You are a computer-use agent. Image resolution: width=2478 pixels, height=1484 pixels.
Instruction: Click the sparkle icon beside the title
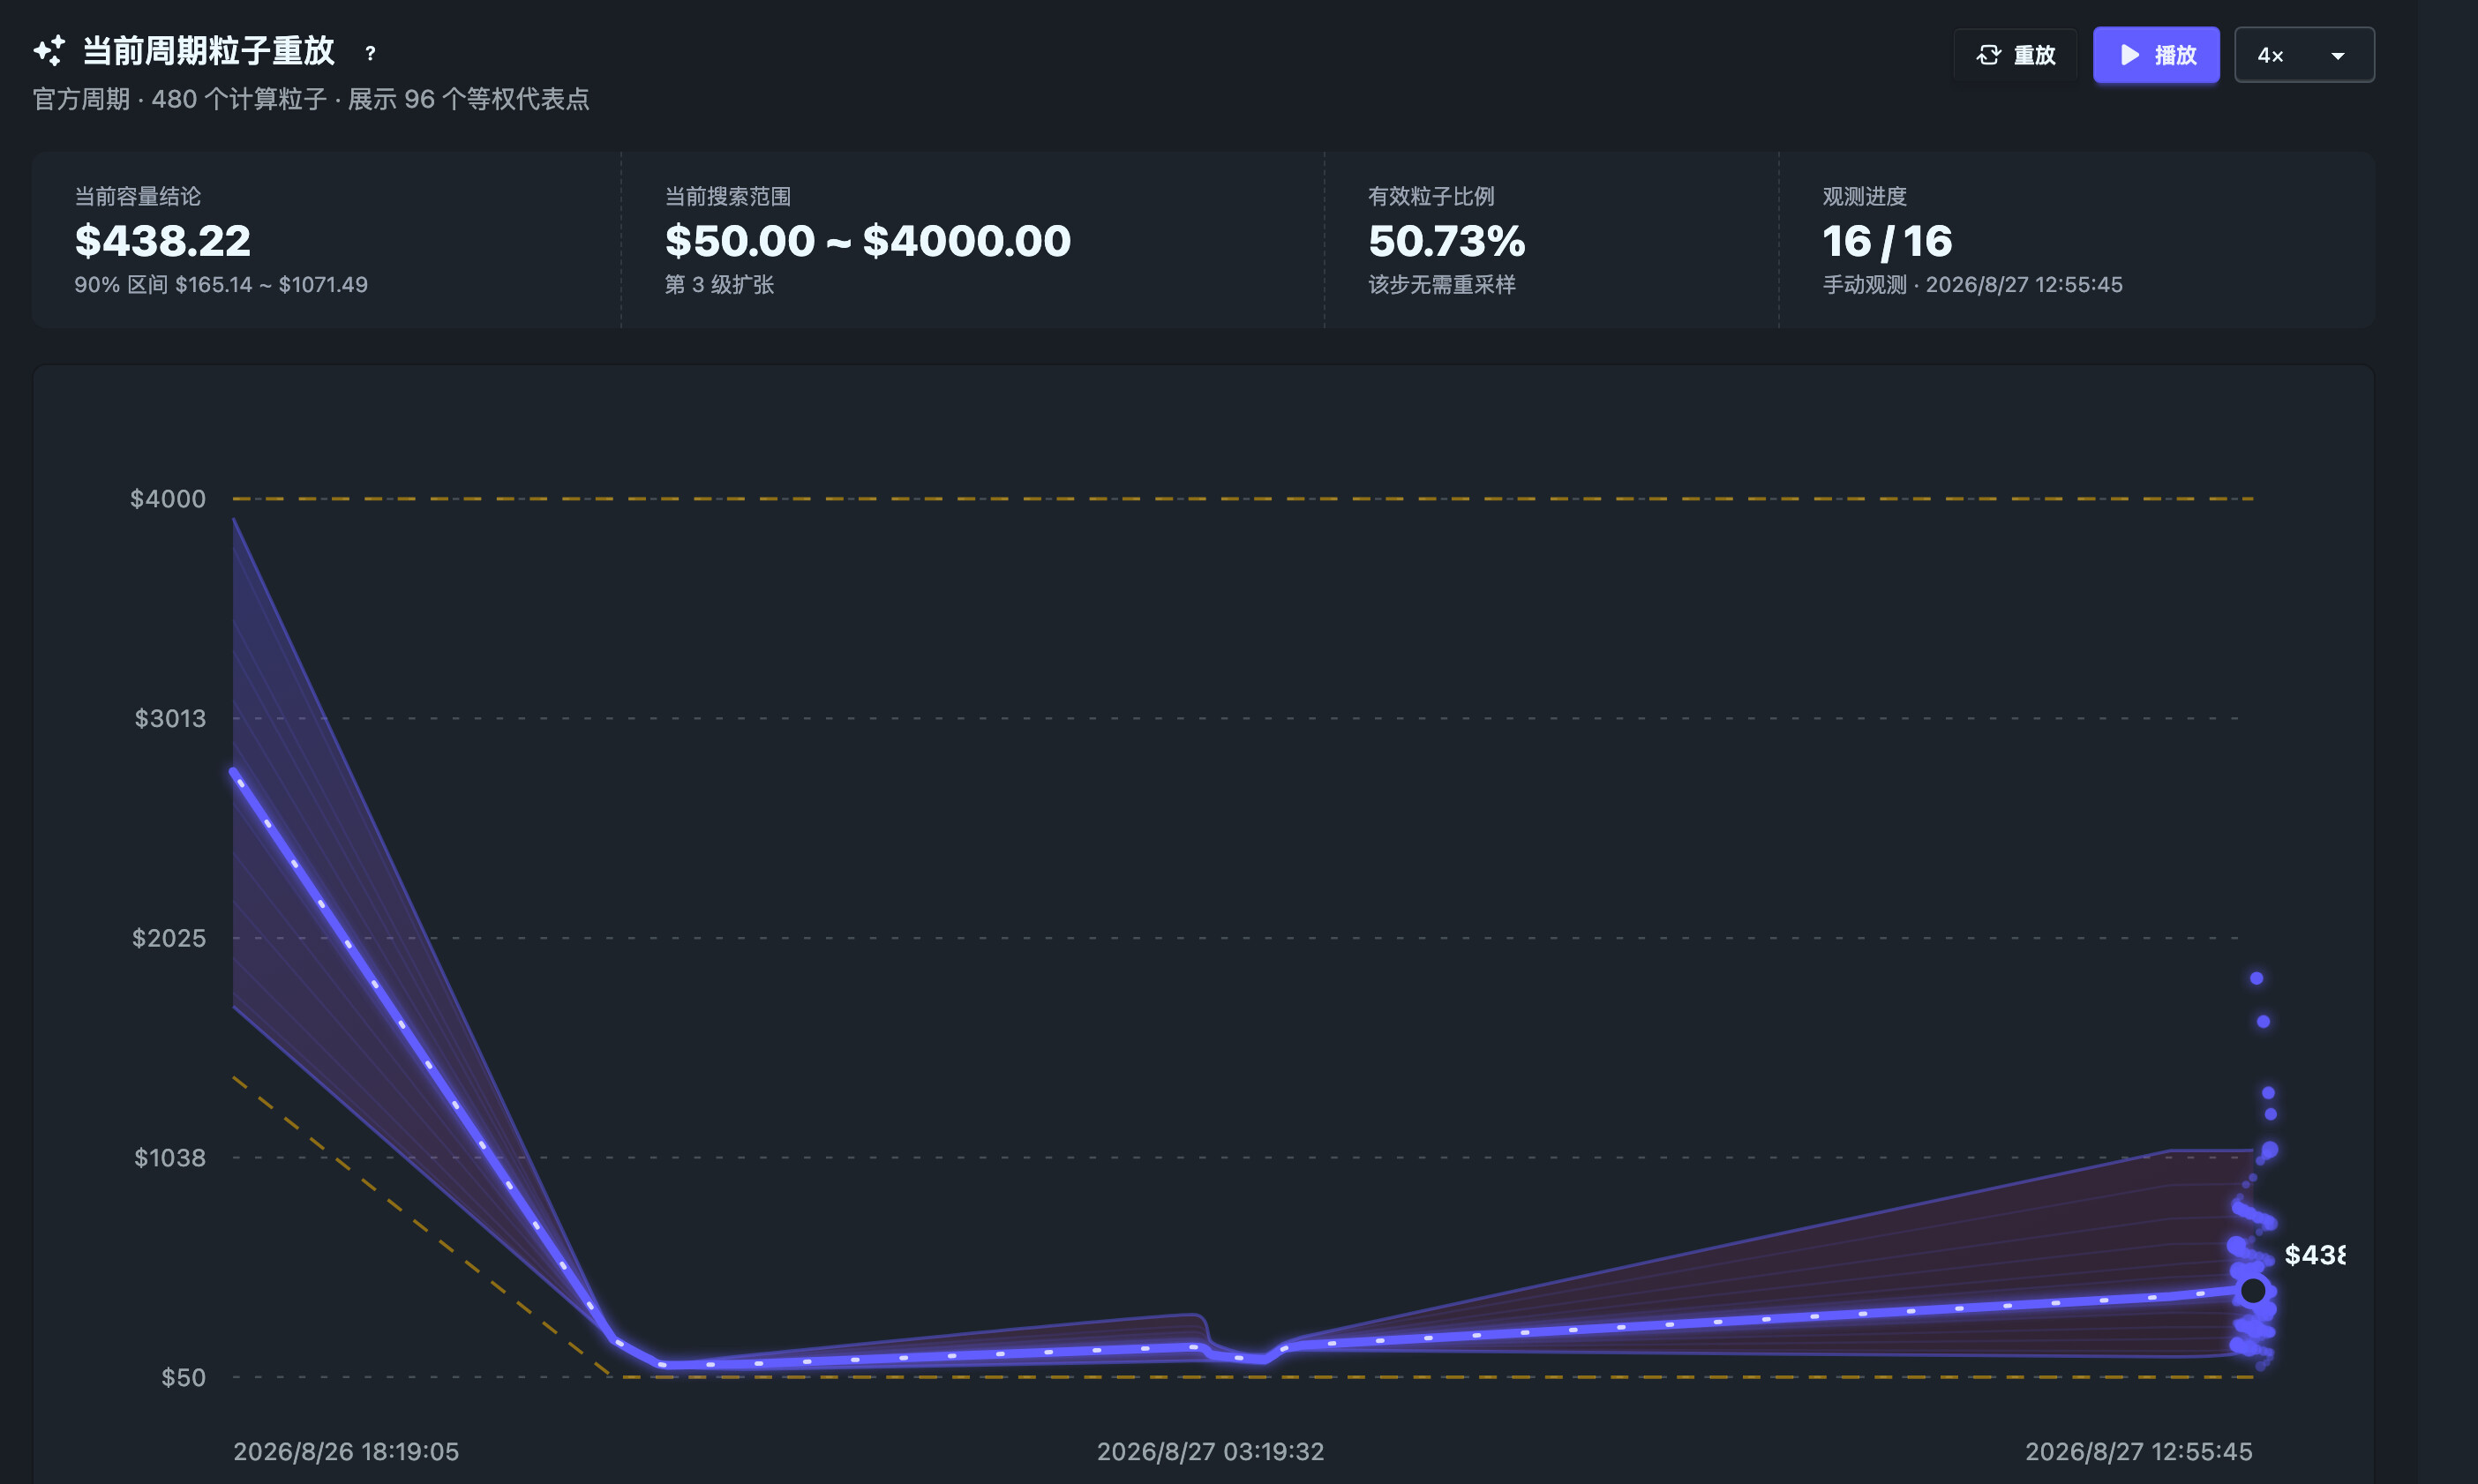pyautogui.click(x=49, y=51)
